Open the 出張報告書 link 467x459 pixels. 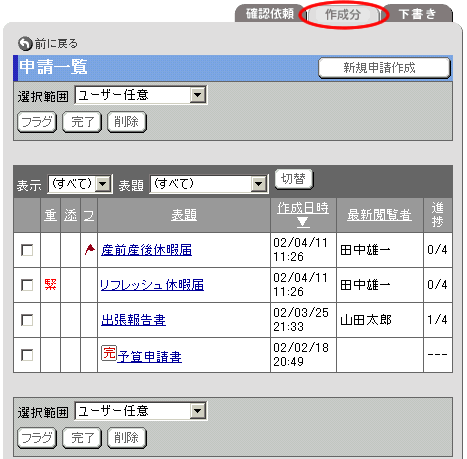pos(133,320)
